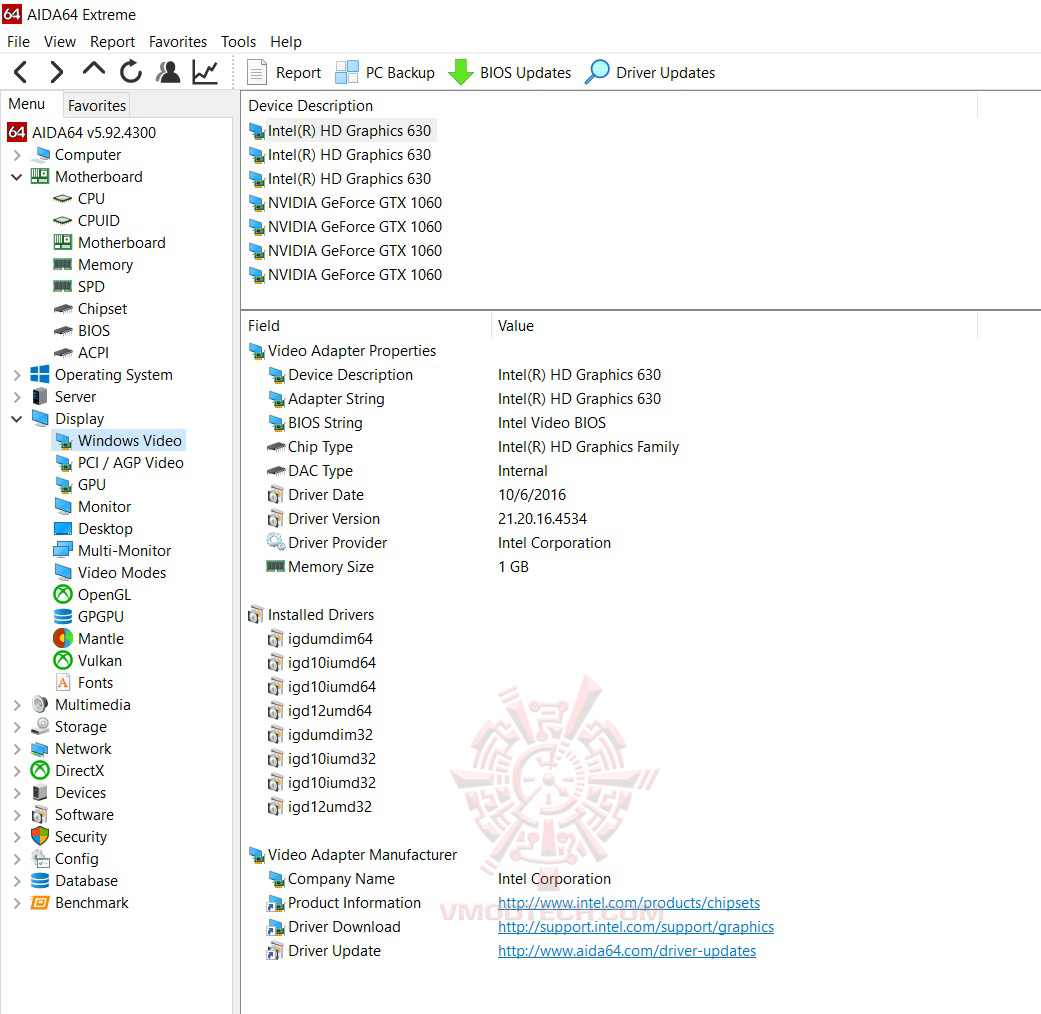Screen dimensions: 1041x1014
Task: Click the Back navigation arrow
Action: click(x=21, y=72)
